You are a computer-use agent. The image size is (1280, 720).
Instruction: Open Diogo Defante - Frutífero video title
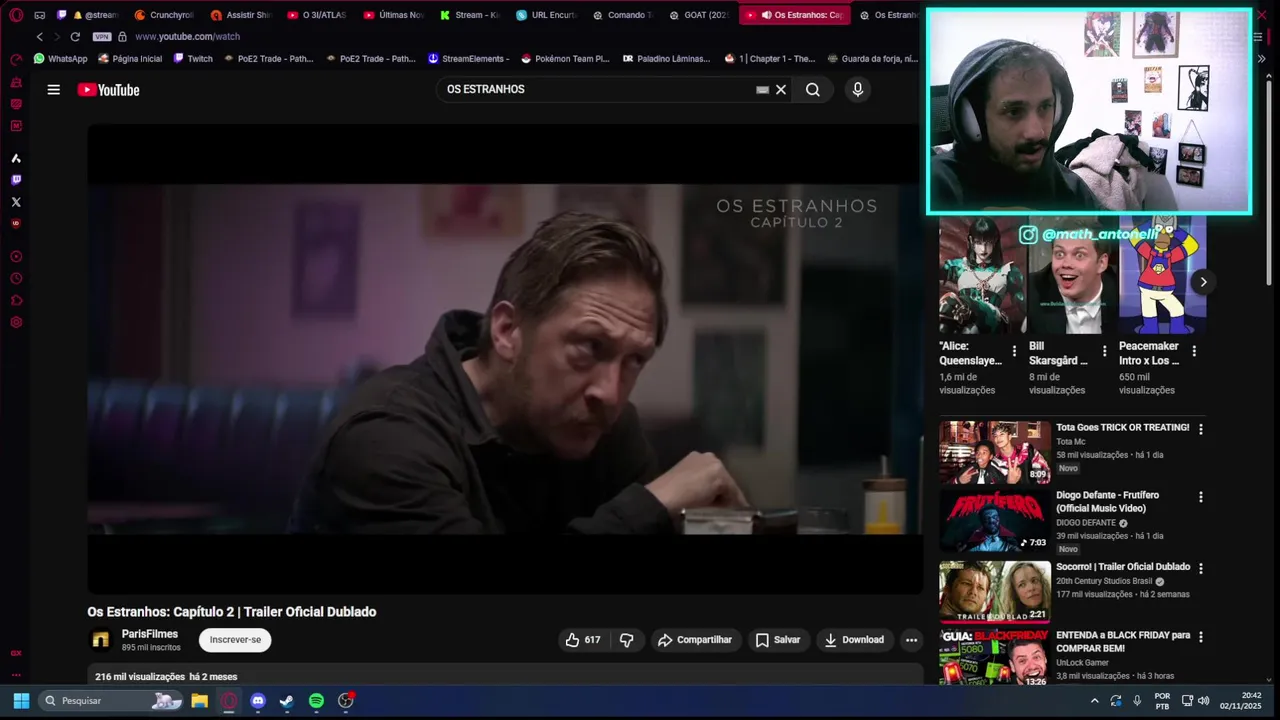1107,502
